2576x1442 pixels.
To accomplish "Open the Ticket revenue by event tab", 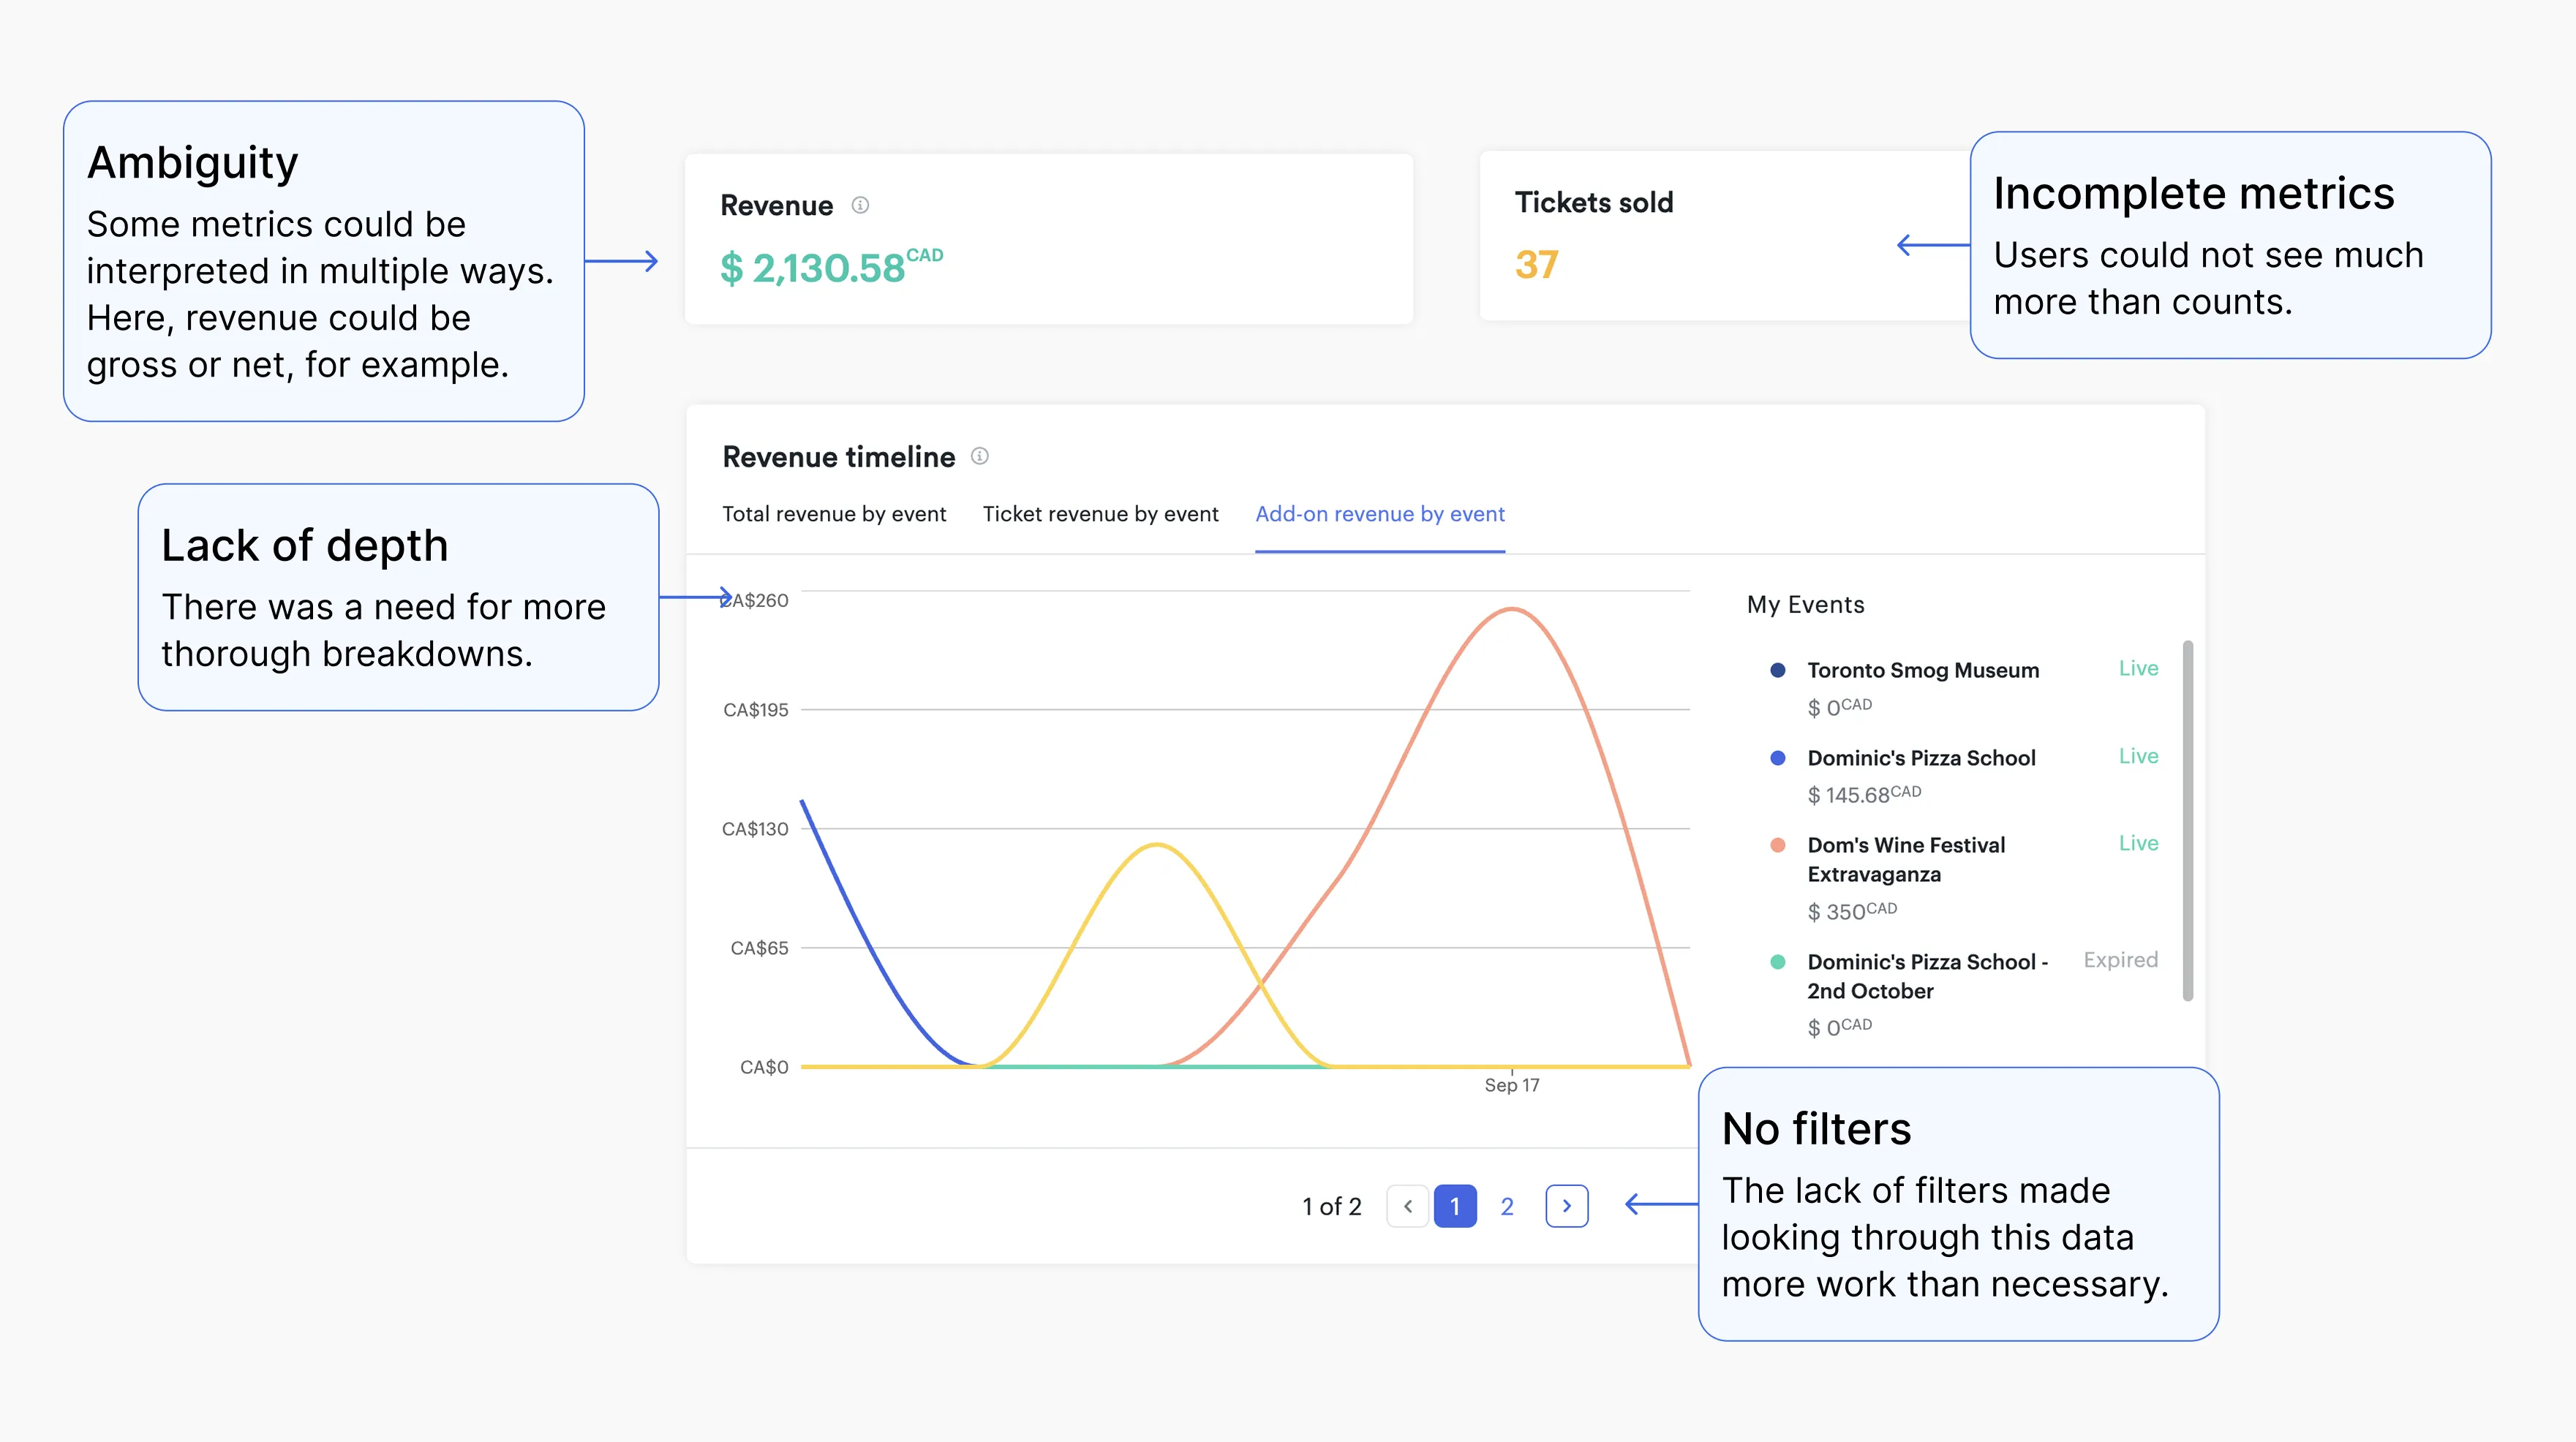I will pyautogui.click(x=1100, y=514).
